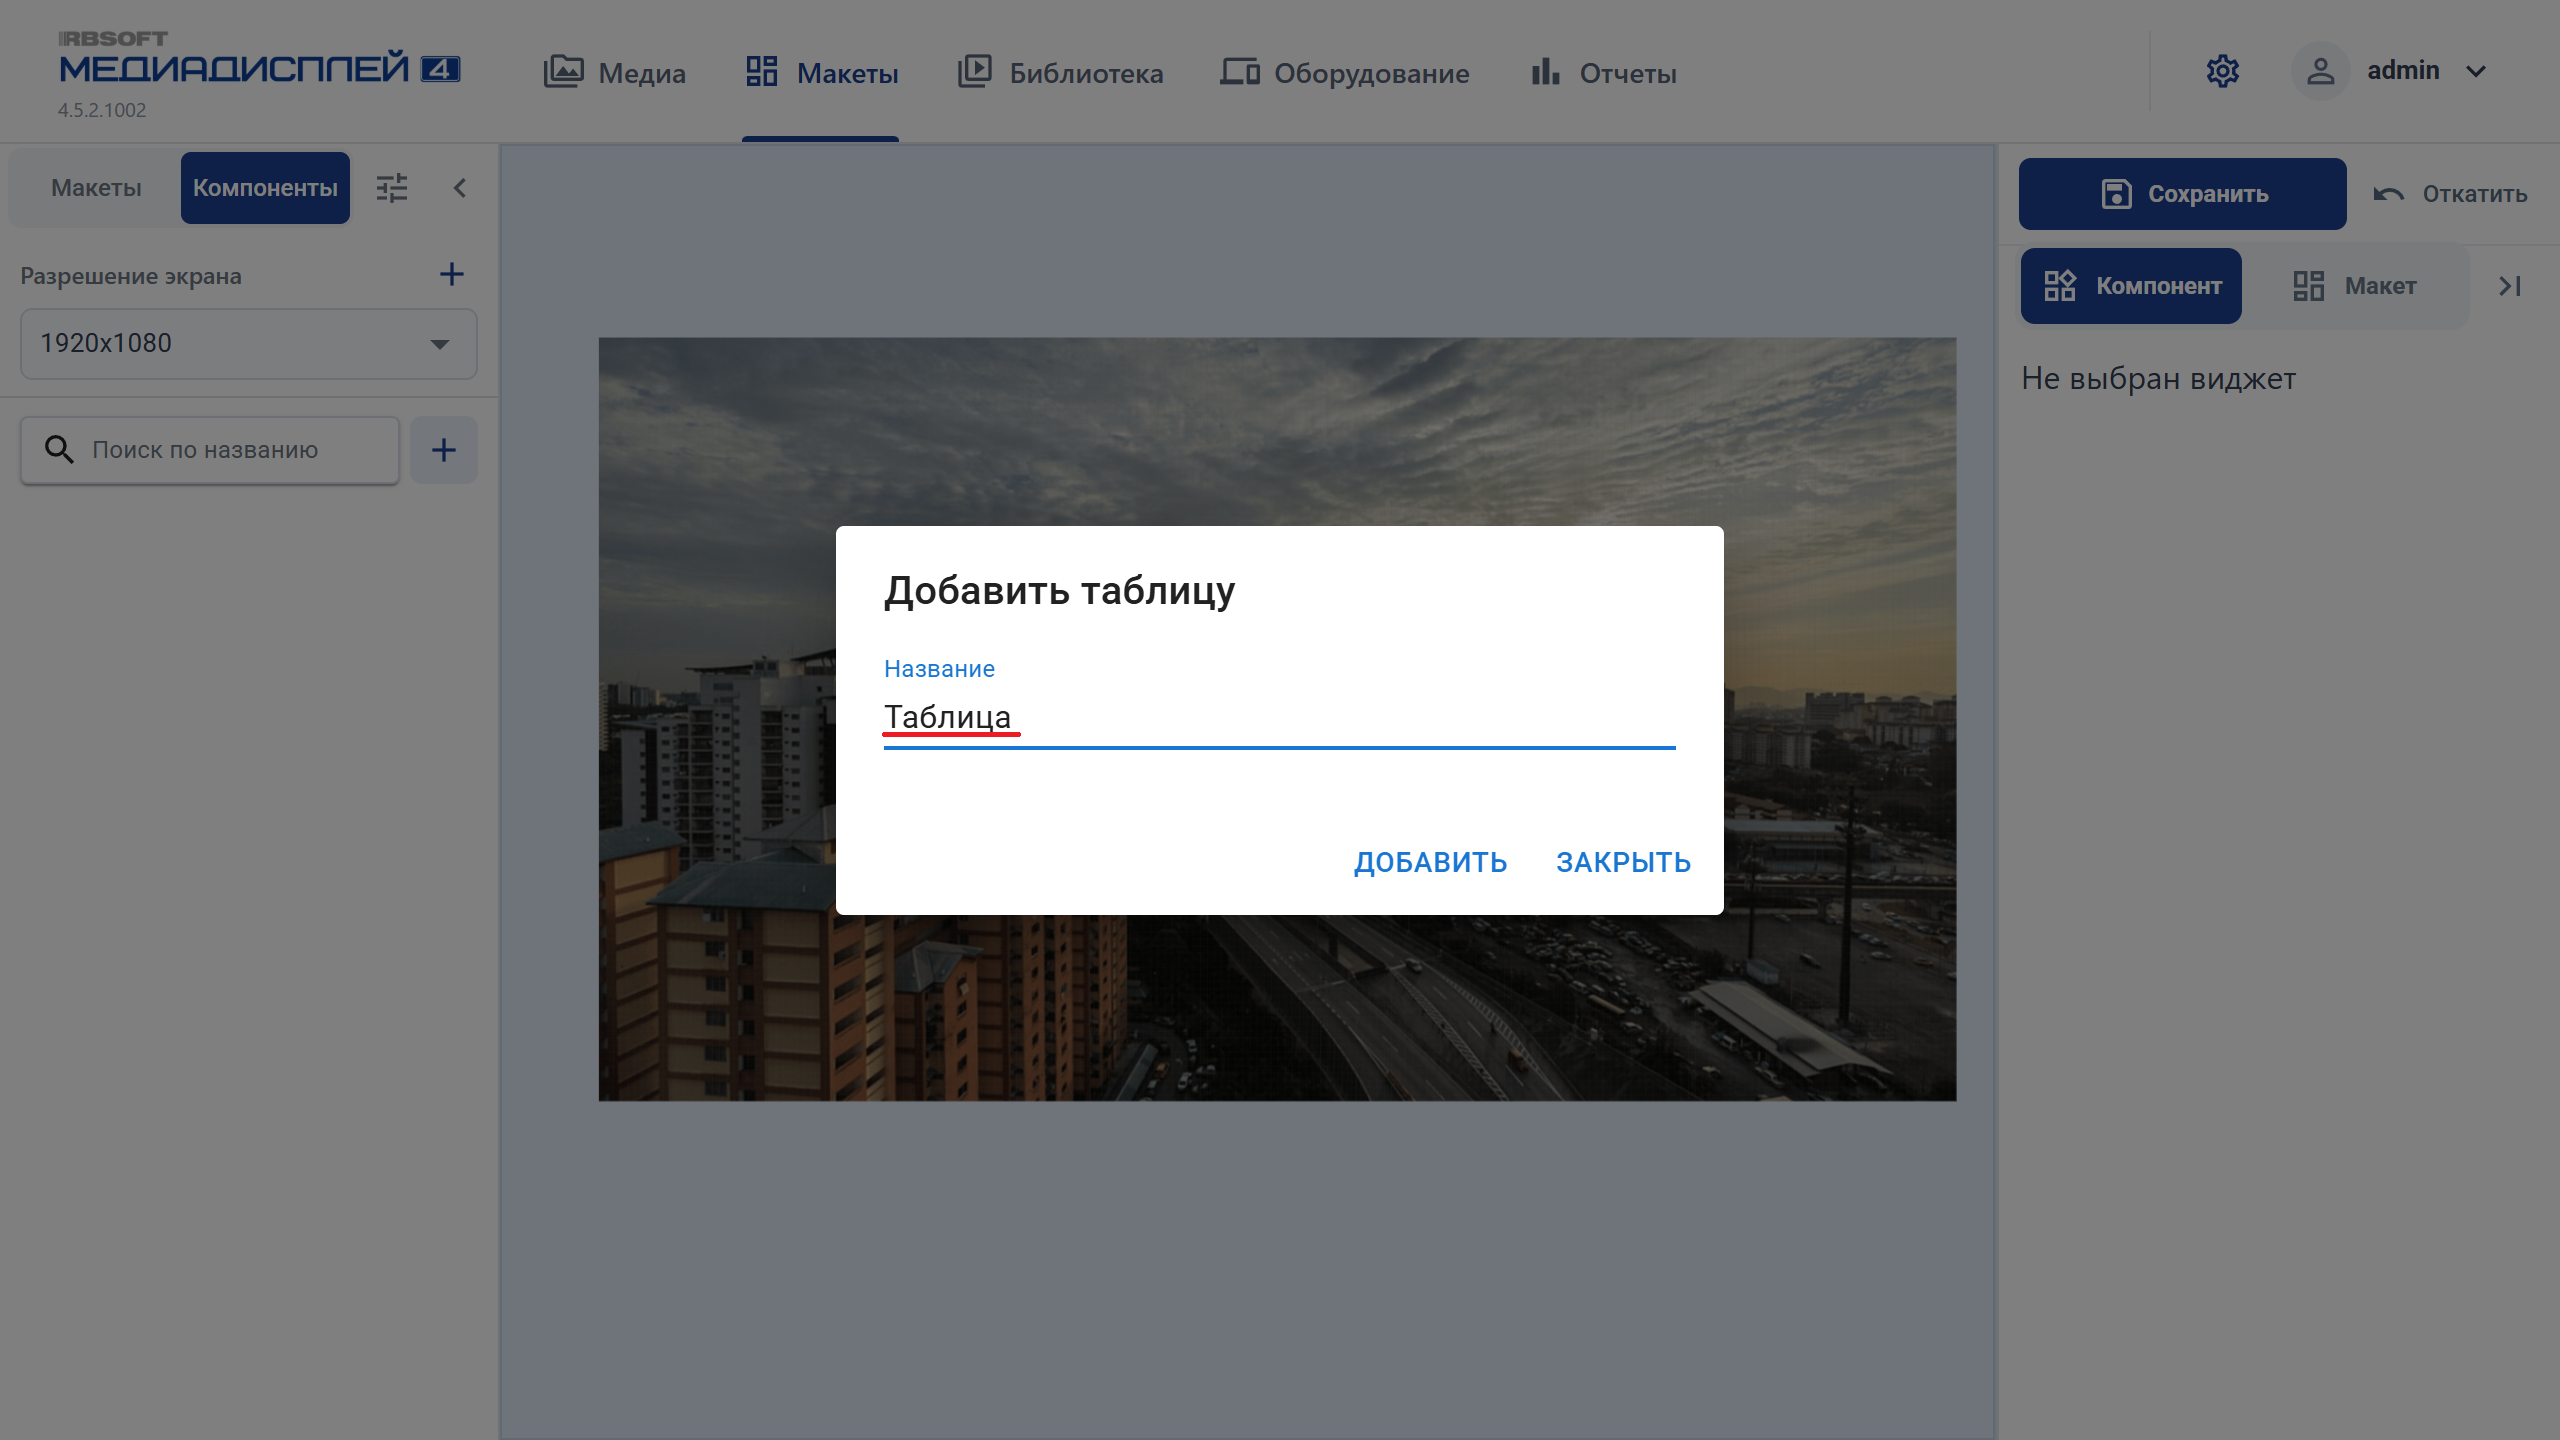Click the 'Добавить таблицу' dialog title
Image resolution: width=2560 pixels, height=1440 pixels.
coord(1059,591)
